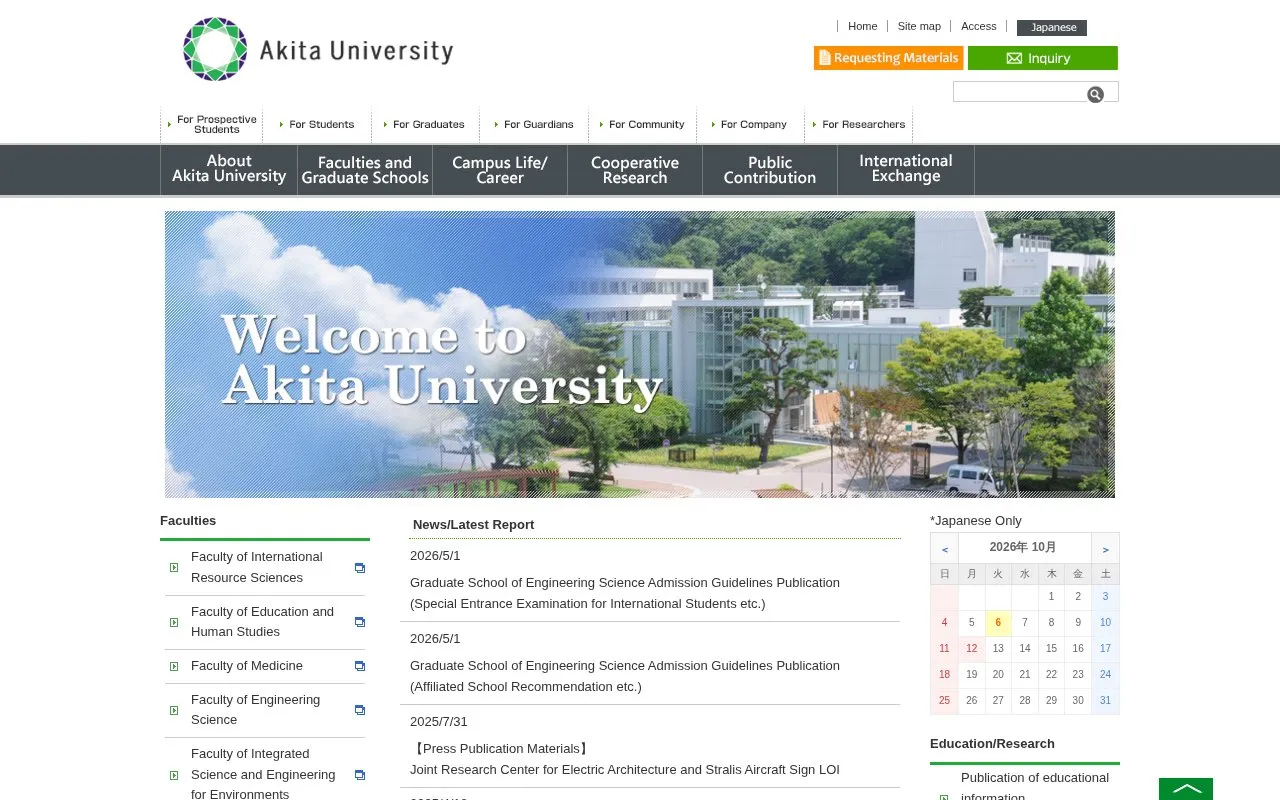Open Faculty of Medicine link

pyautogui.click(x=247, y=666)
